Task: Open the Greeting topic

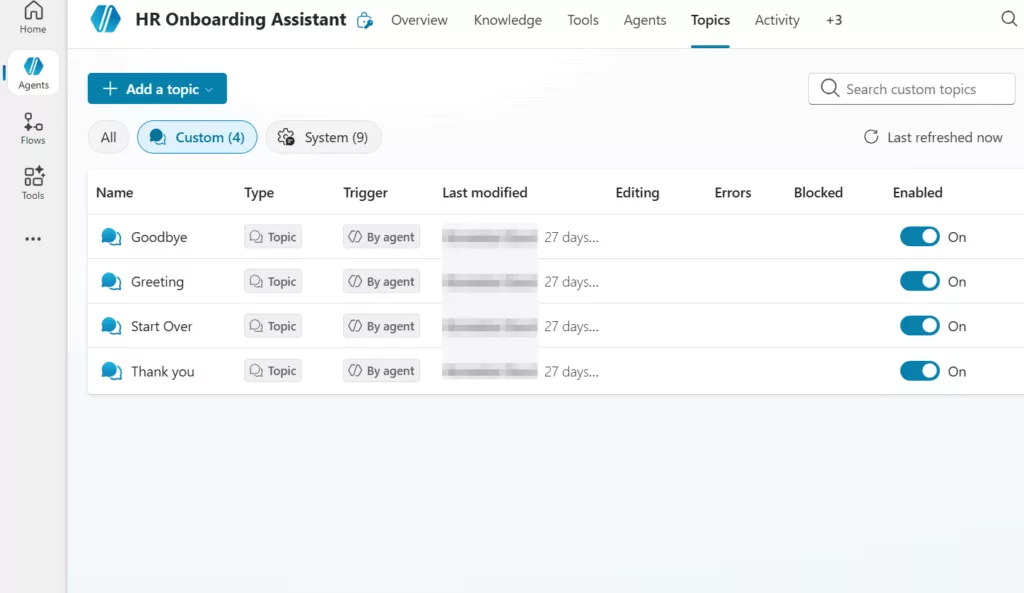Action: tap(157, 281)
